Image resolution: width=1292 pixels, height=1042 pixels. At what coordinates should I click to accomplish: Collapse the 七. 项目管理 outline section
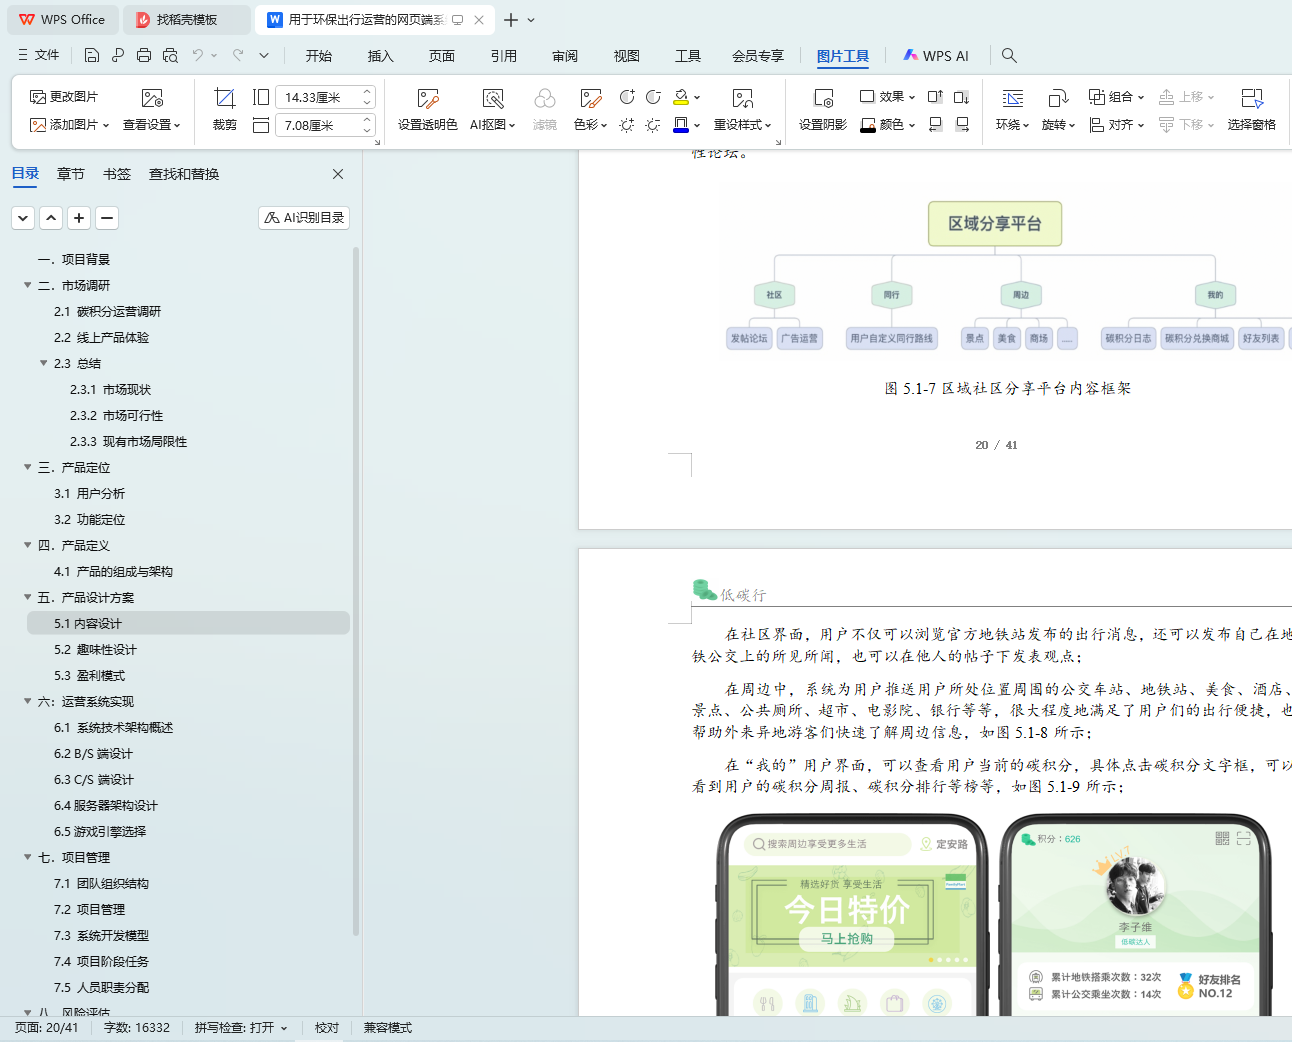(28, 857)
